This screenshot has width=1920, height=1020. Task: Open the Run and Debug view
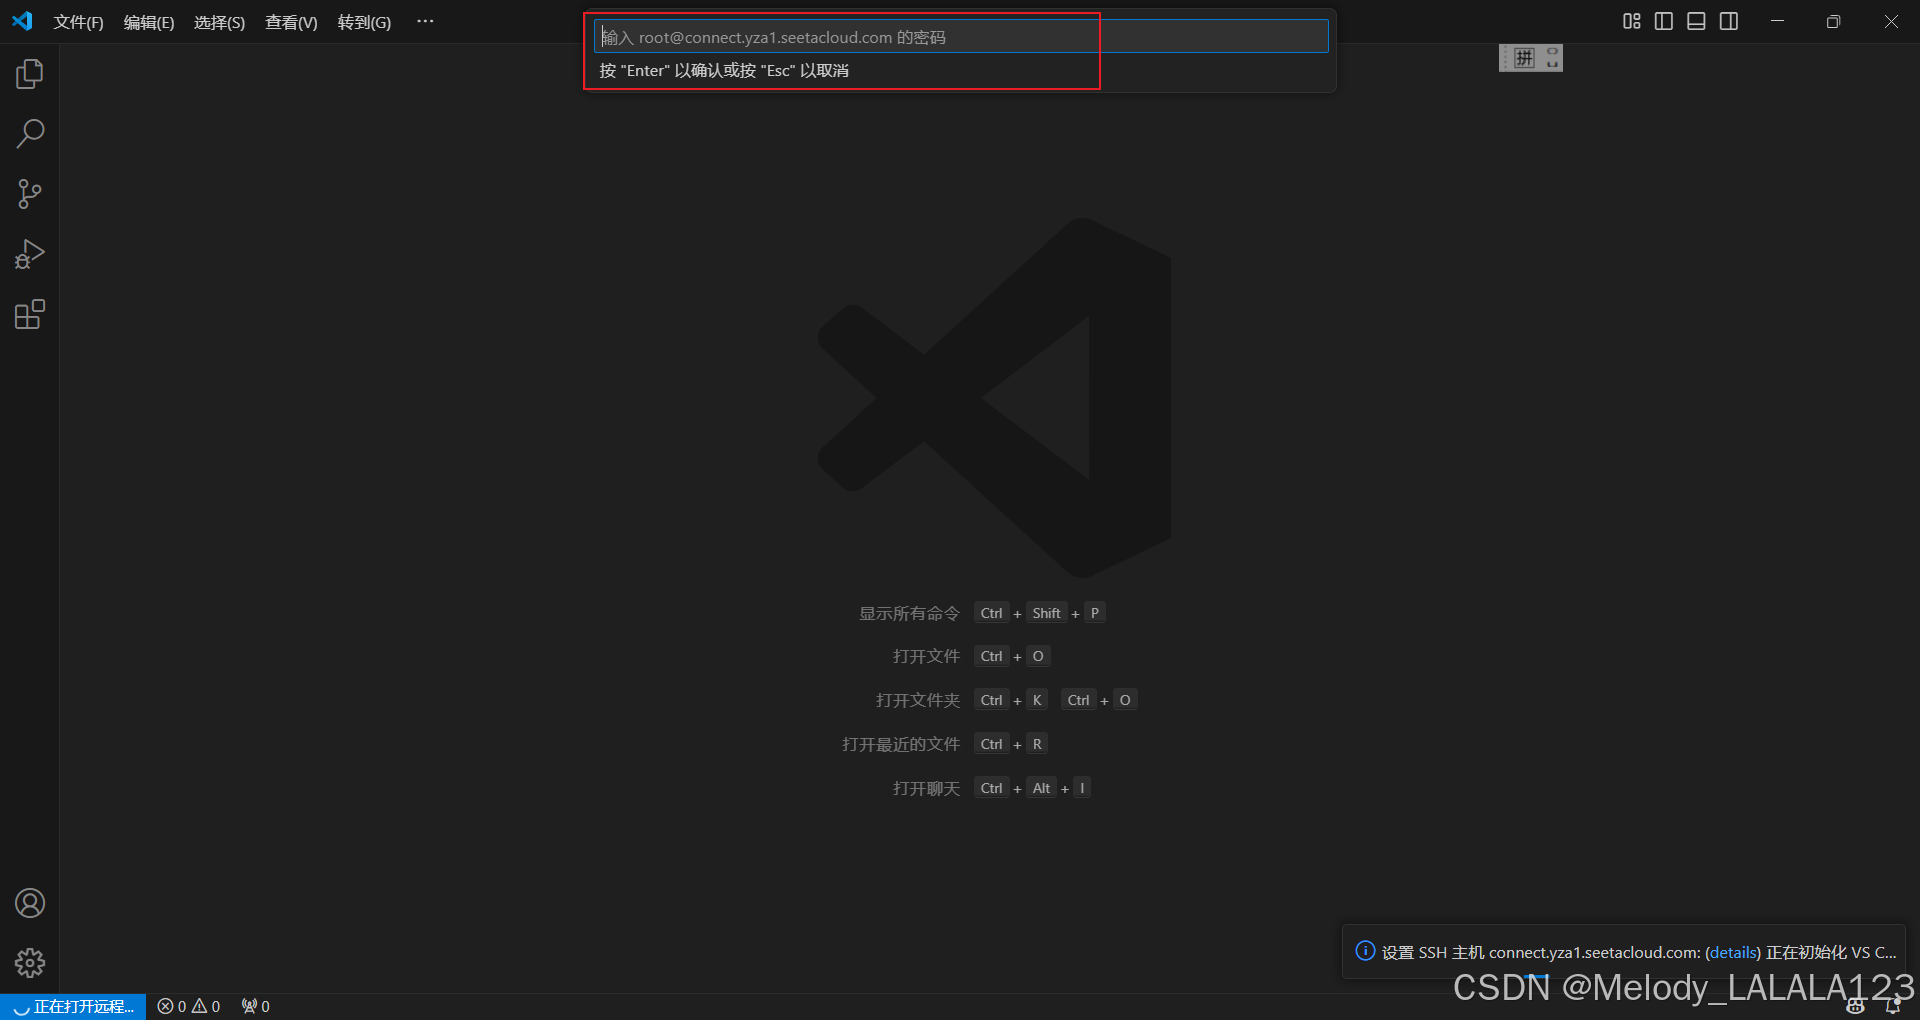[30, 254]
